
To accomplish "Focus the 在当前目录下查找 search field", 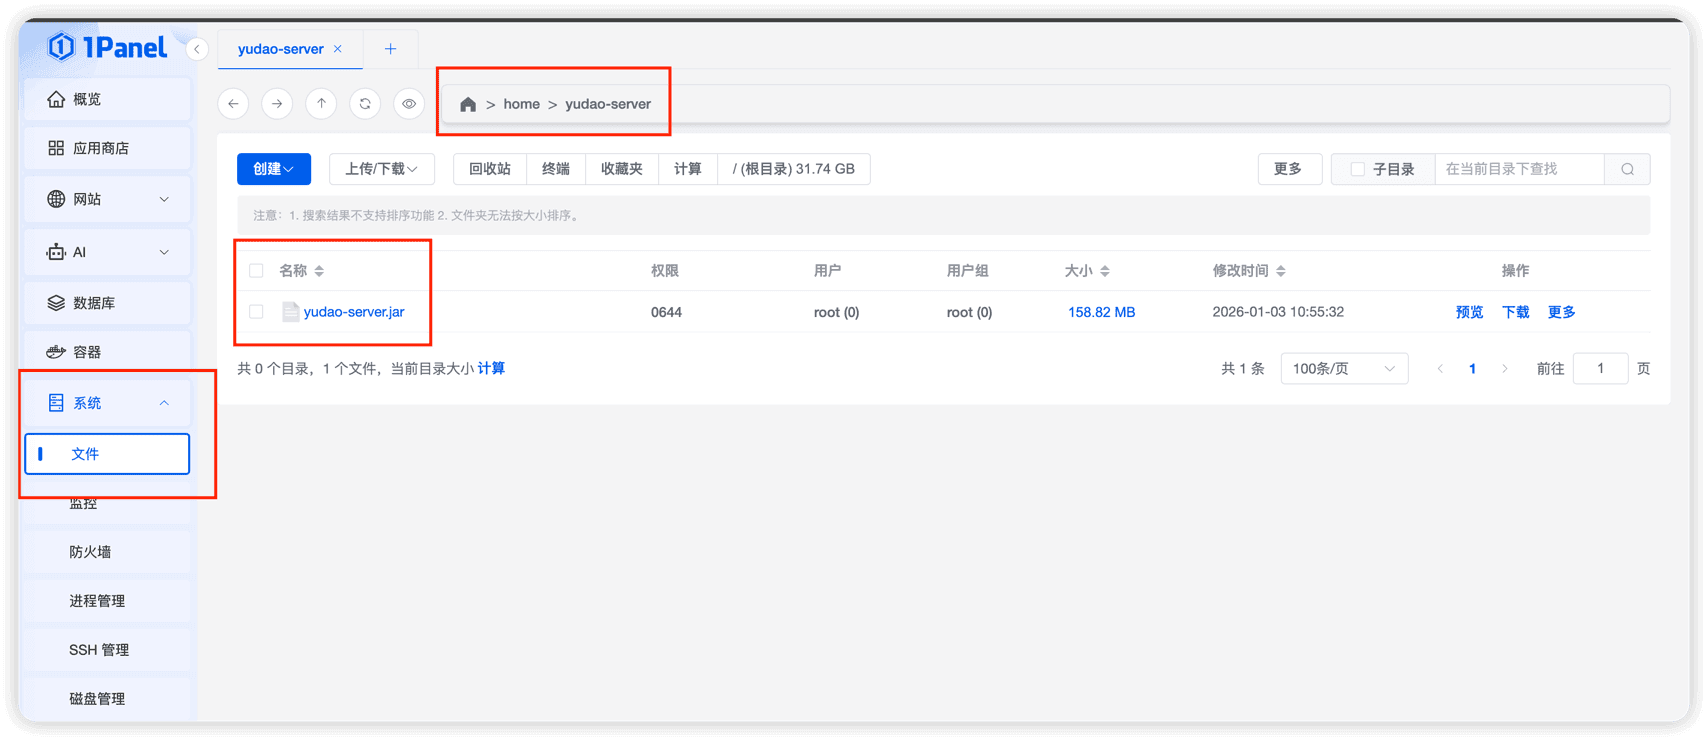I will click(1519, 169).
